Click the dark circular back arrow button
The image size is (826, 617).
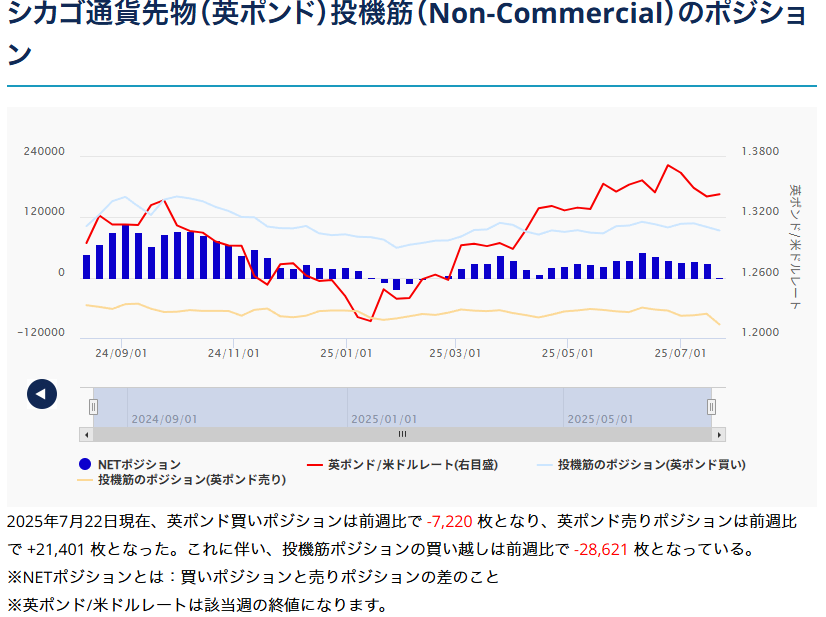[41, 394]
